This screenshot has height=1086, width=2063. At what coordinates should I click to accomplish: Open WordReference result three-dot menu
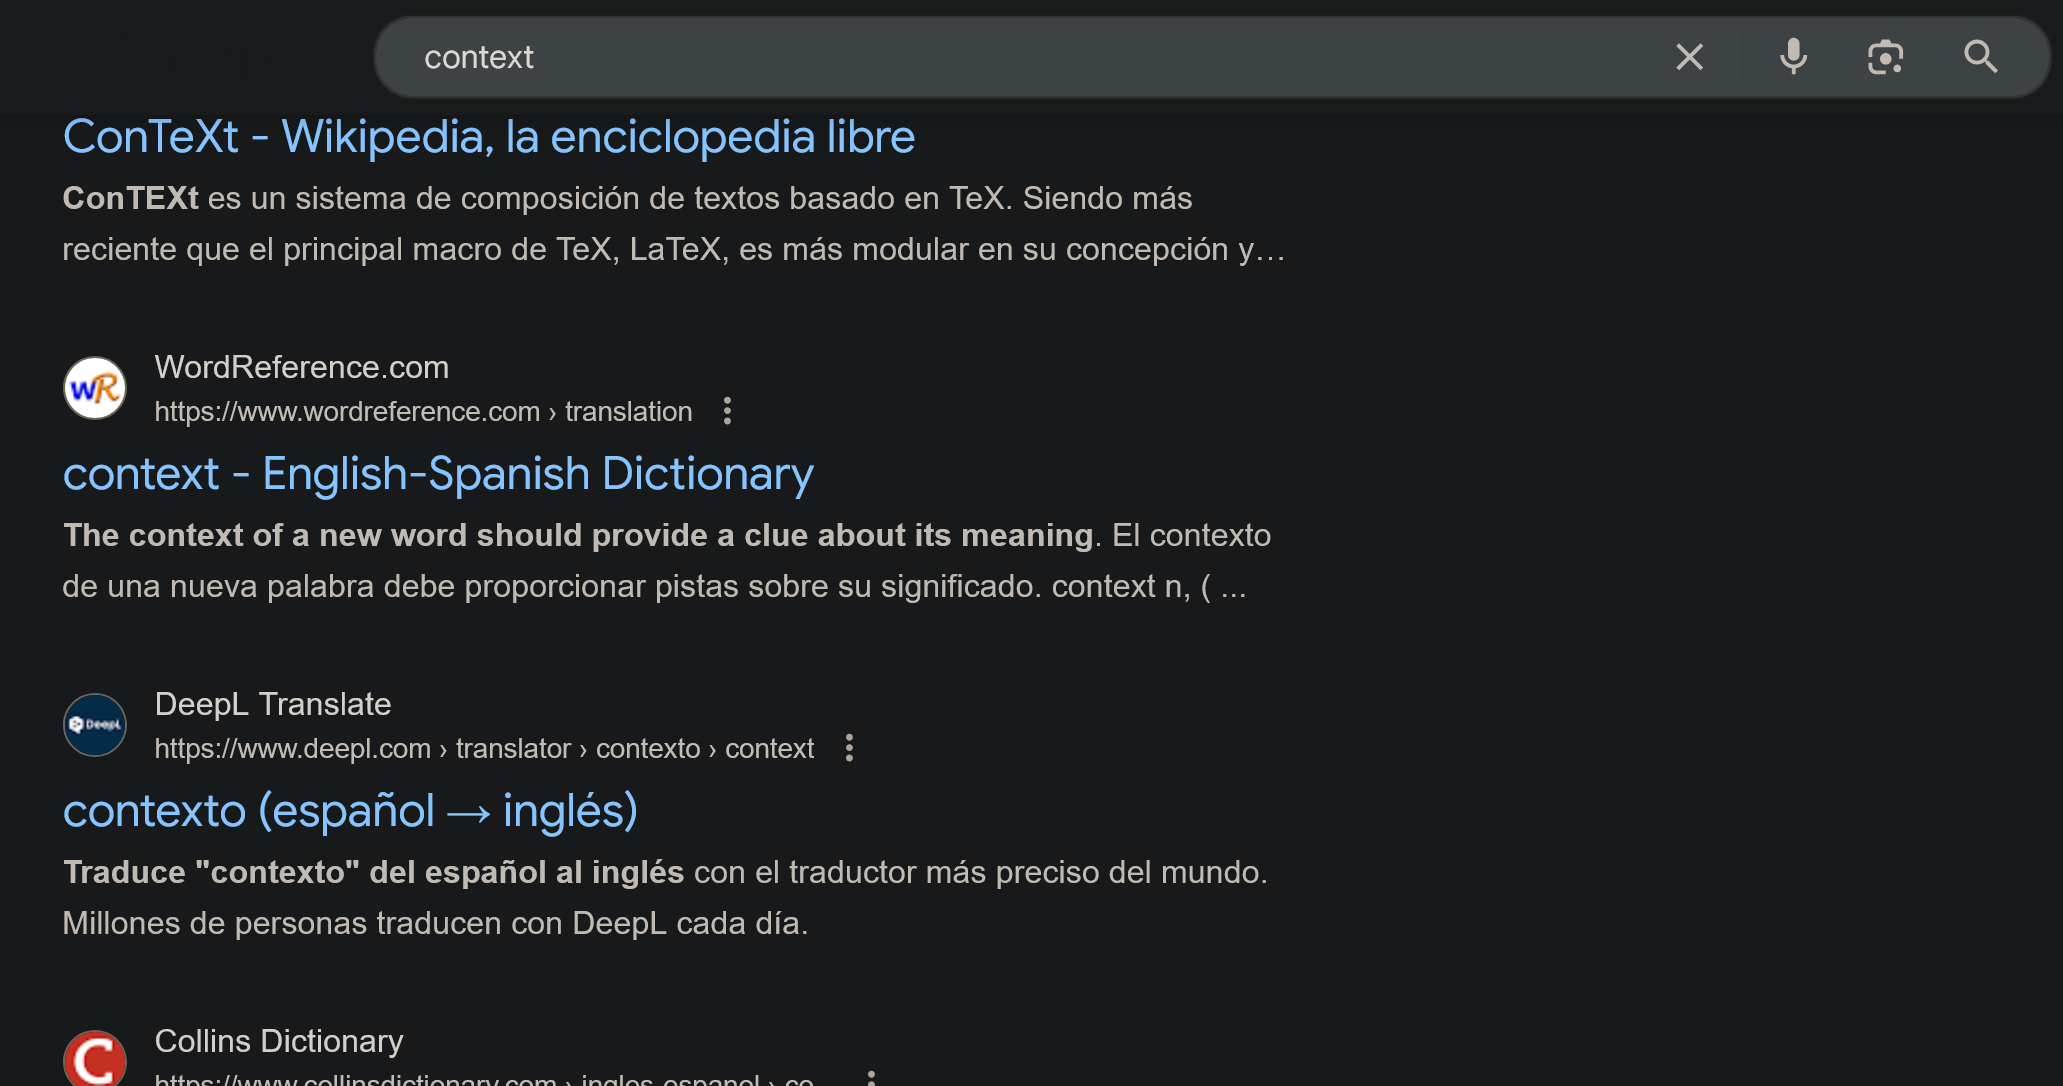727,411
